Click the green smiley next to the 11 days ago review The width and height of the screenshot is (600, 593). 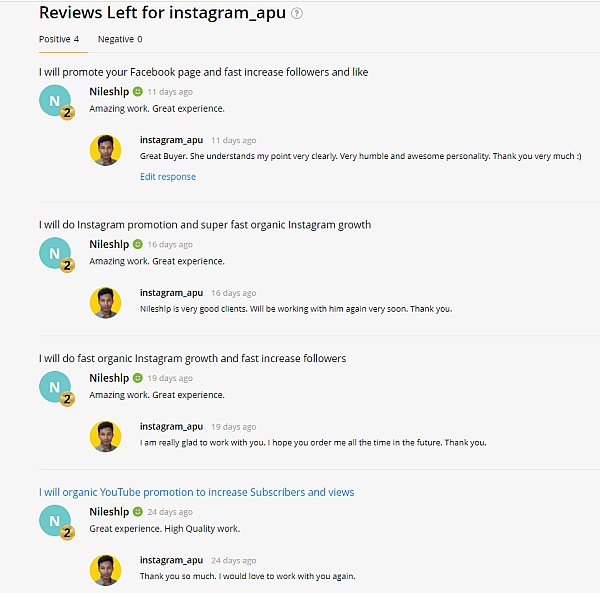click(x=137, y=92)
